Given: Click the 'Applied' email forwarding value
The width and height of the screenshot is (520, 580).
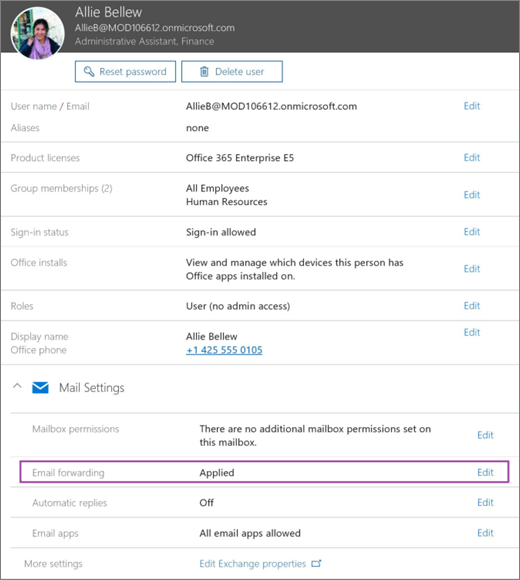Looking at the screenshot, I should [x=217, y=473].
